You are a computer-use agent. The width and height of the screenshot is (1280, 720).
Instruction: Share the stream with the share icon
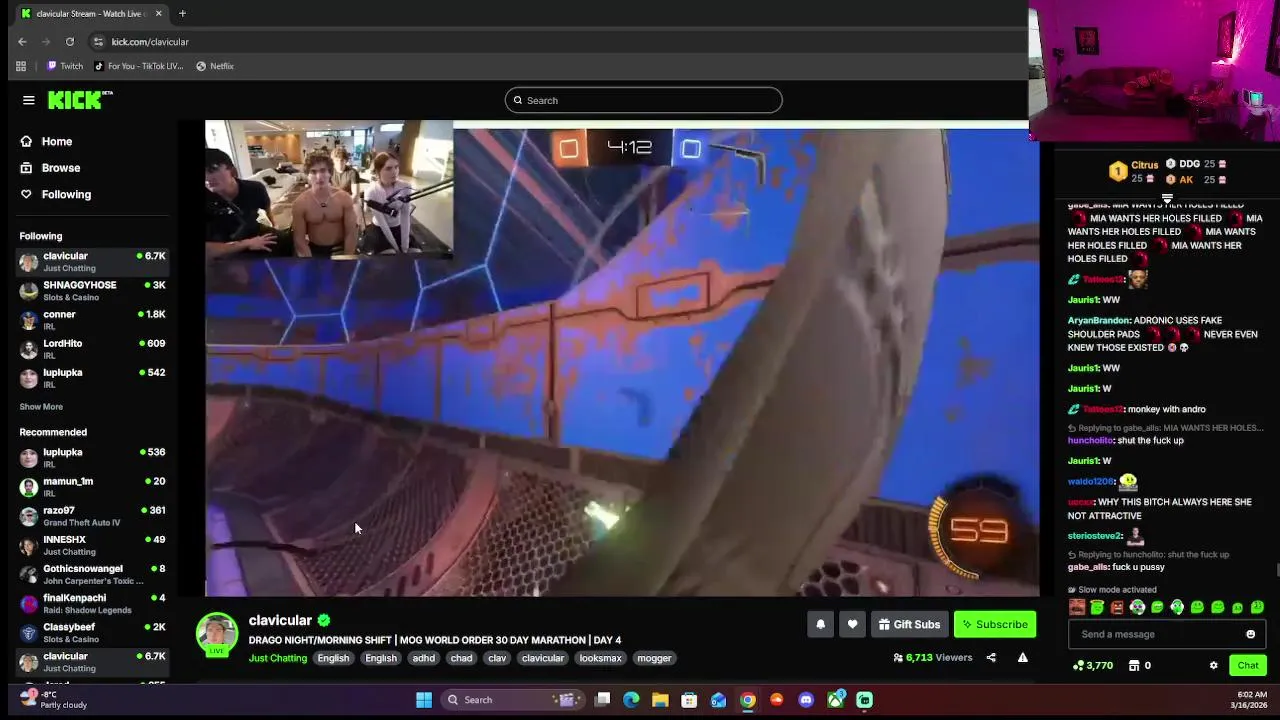coord(991,658)
